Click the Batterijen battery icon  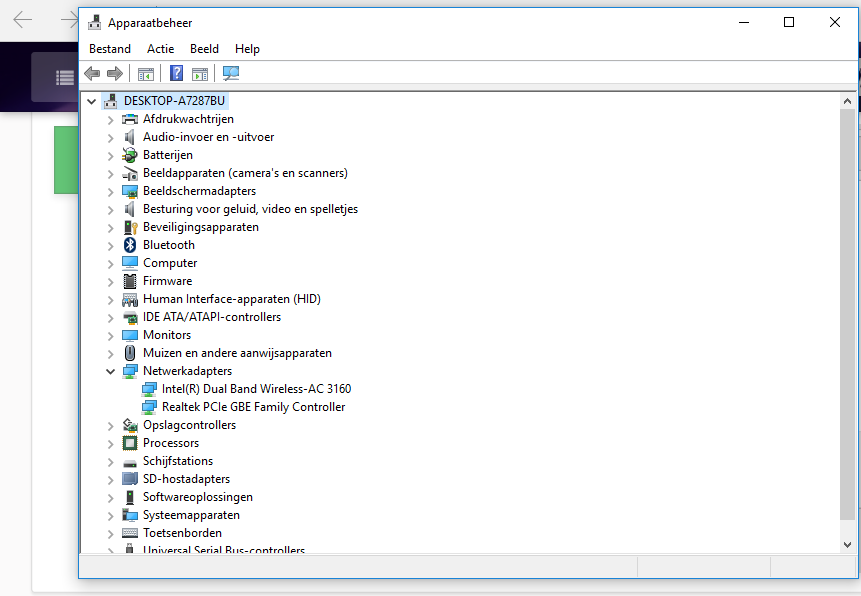[x=130, y=155]
